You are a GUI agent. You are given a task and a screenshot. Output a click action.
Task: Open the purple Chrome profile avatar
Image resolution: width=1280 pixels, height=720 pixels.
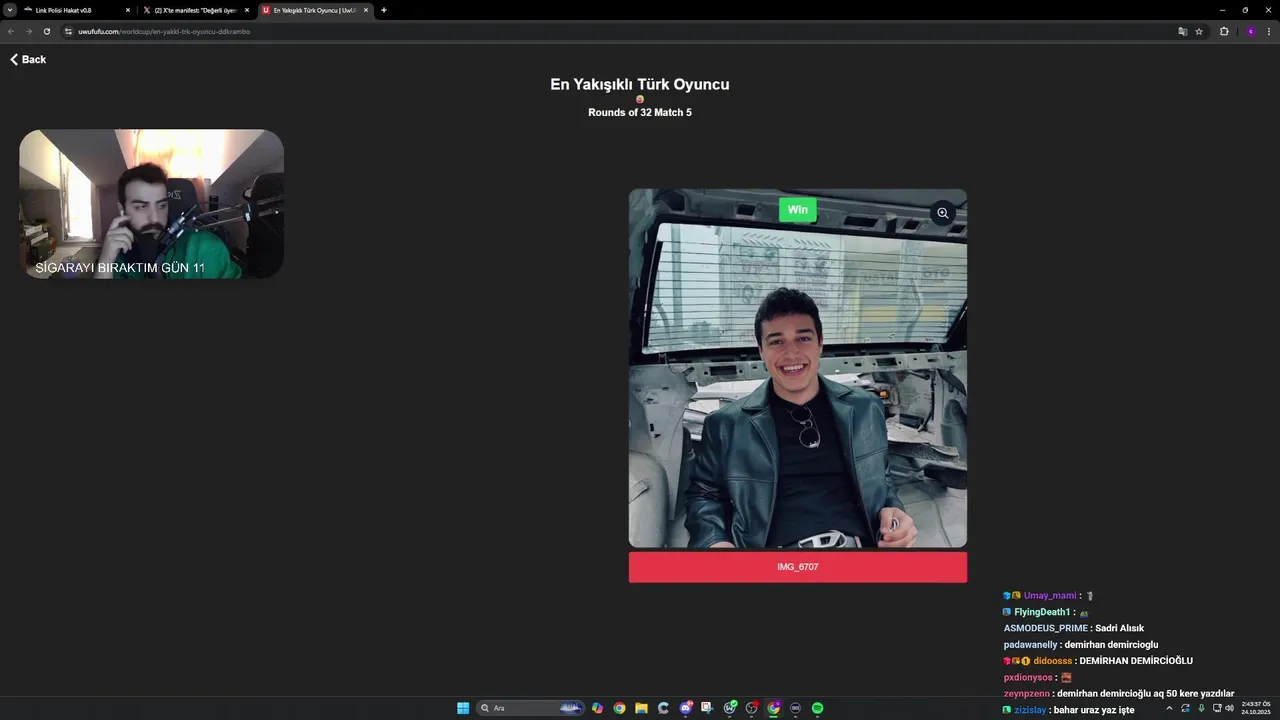[x=1250, y=31]
